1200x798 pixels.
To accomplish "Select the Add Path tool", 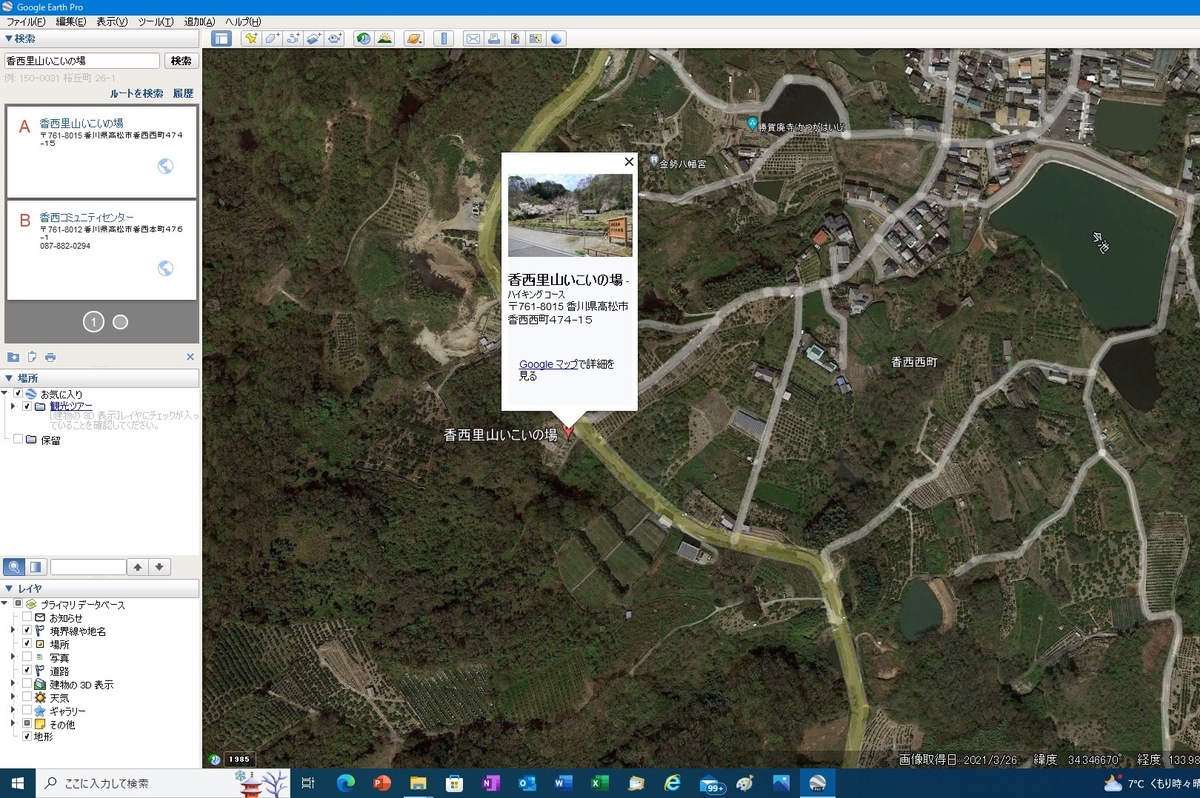I will (293, 39).
